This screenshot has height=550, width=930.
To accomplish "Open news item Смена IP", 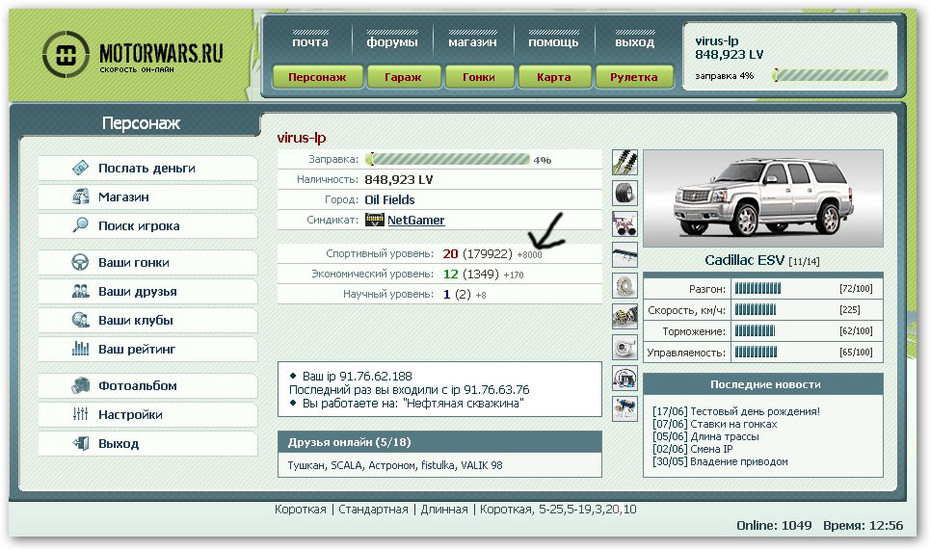I will click(712, 449).
